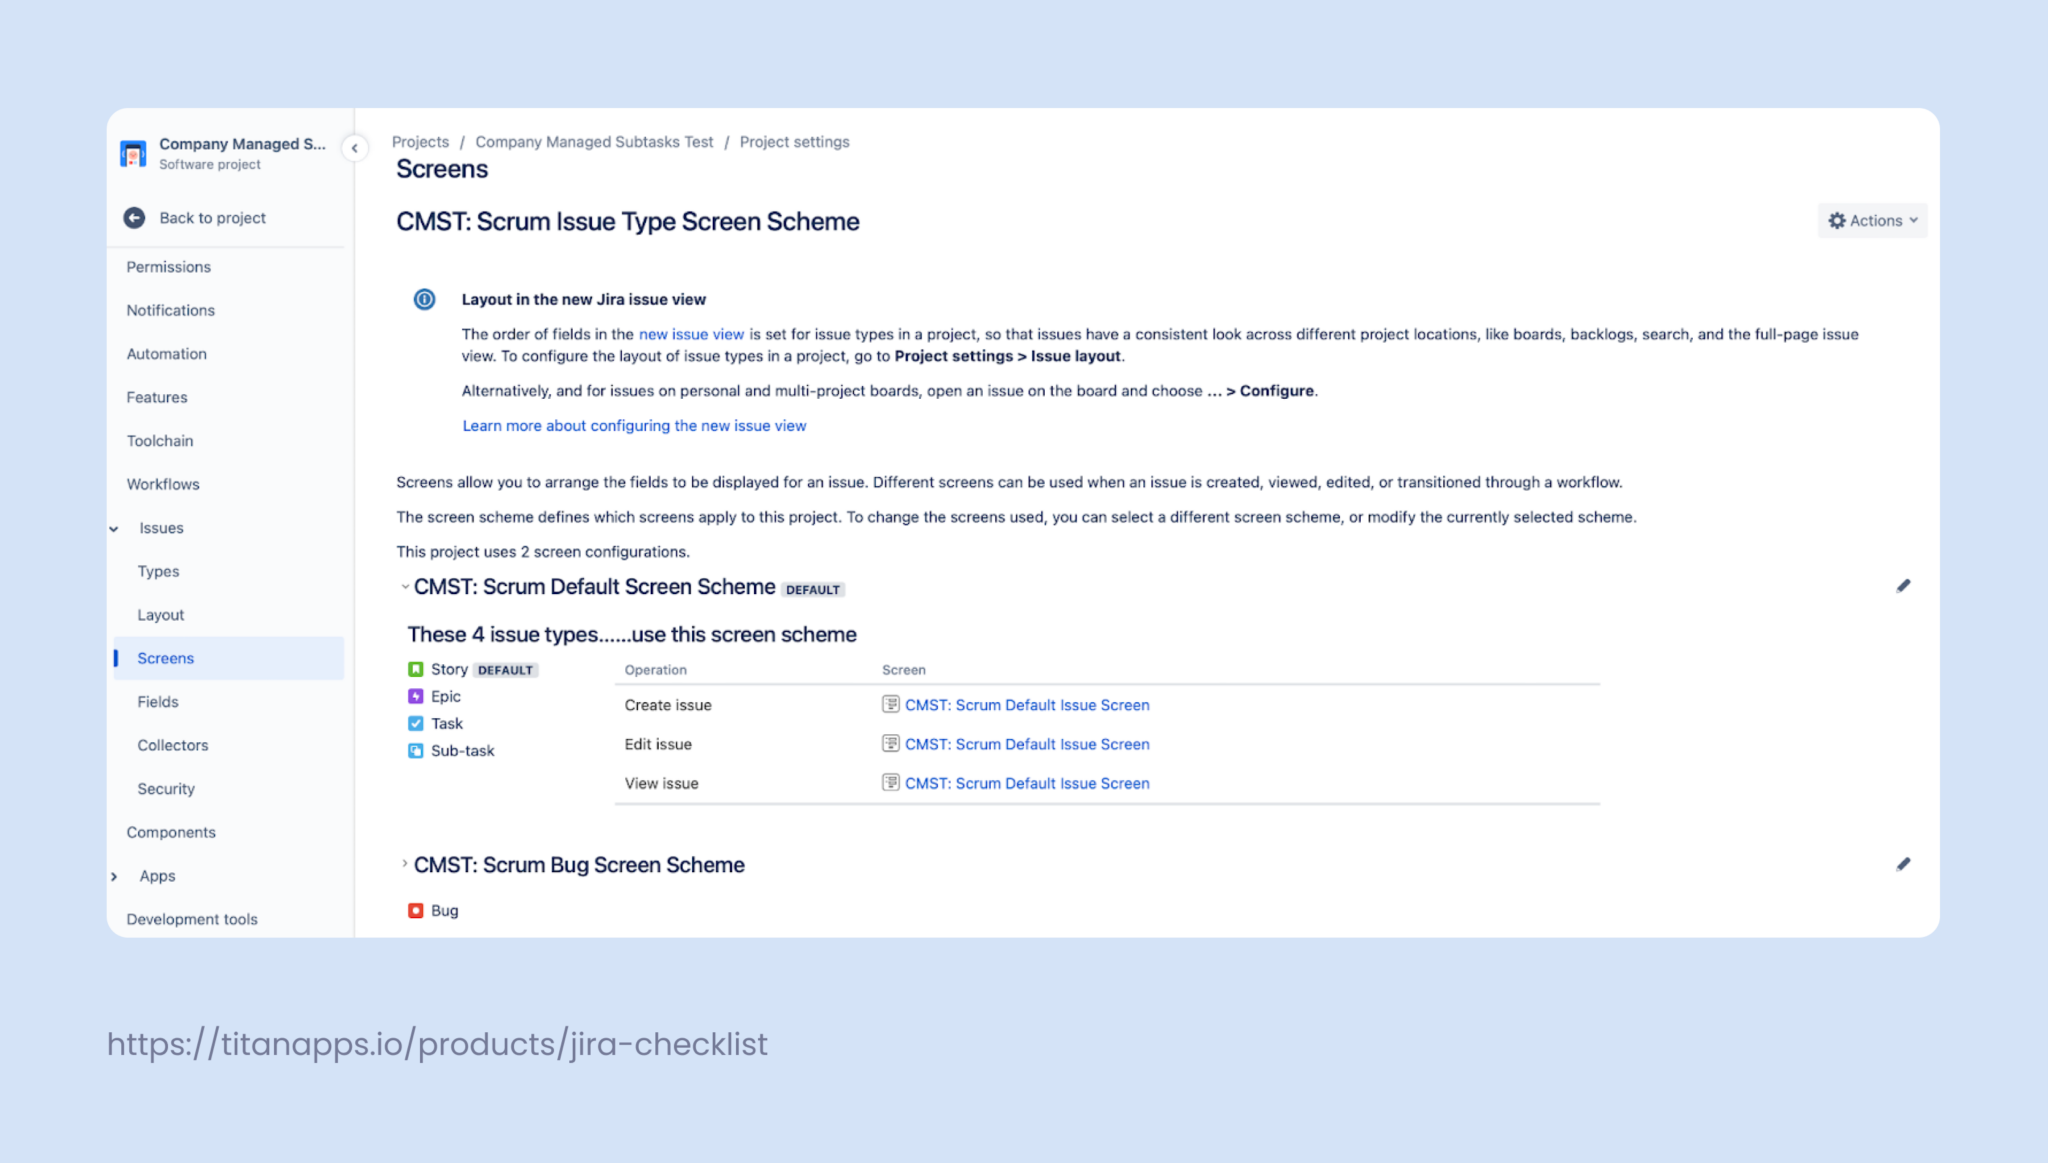Click the Sub-task issue type icon
2048x1163 pixels.
416,750
